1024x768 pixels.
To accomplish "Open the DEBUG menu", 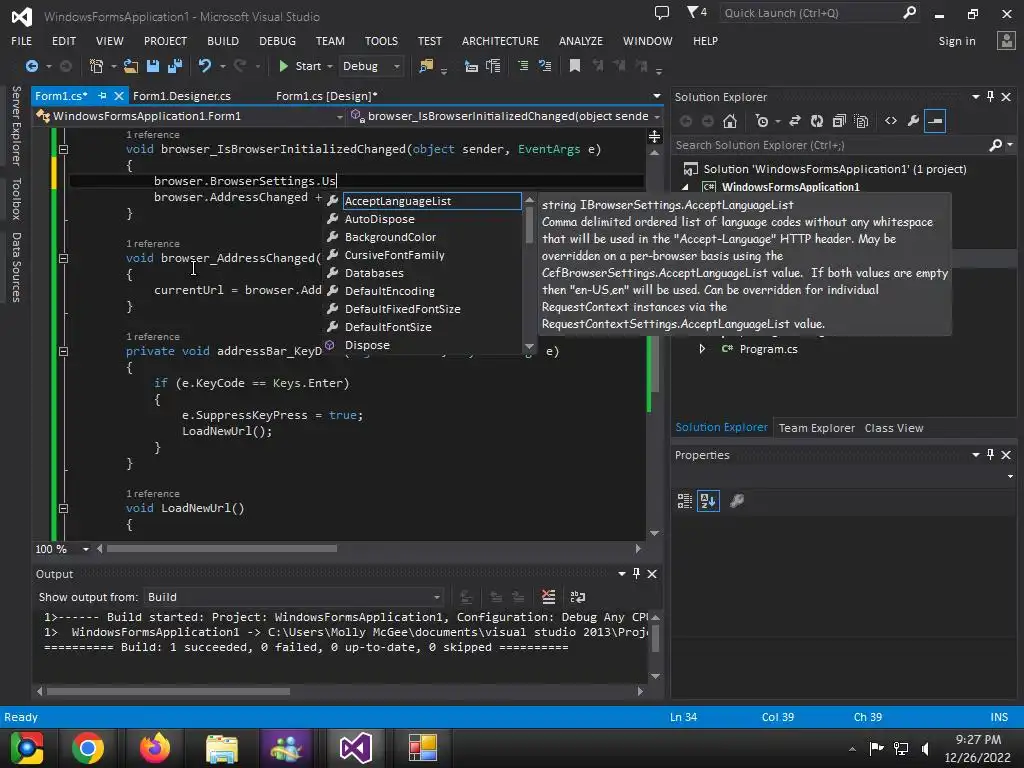I will (x=278, y=41).
